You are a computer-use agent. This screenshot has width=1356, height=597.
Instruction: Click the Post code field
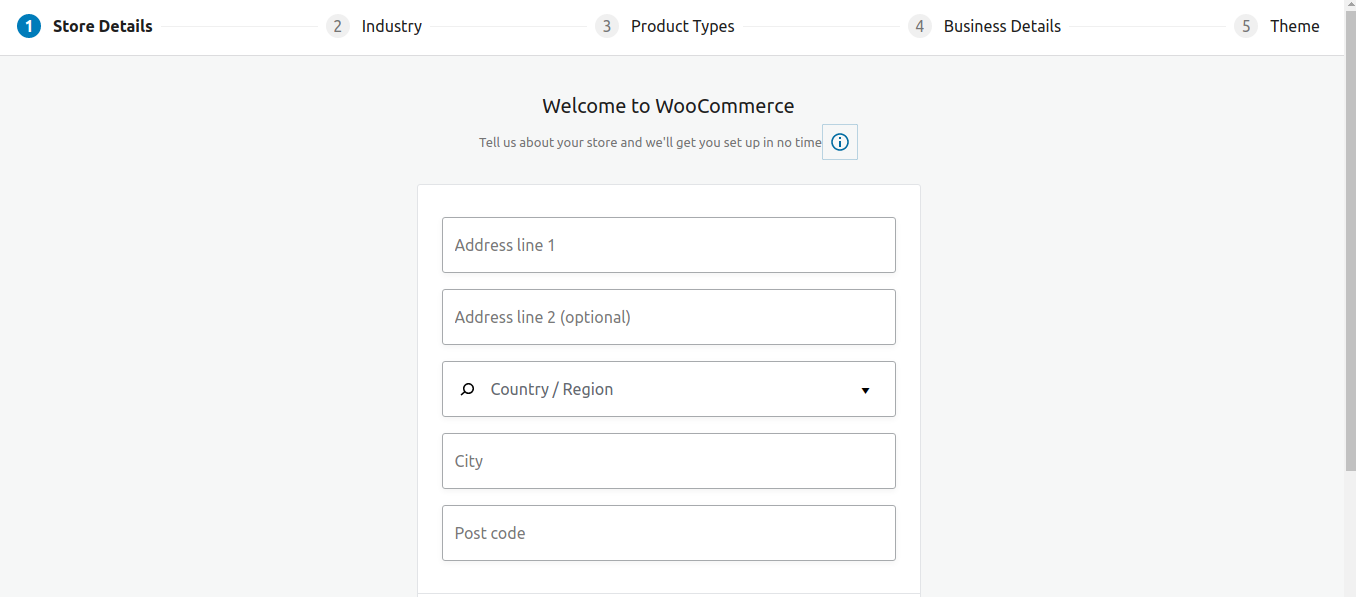(669, 533)
